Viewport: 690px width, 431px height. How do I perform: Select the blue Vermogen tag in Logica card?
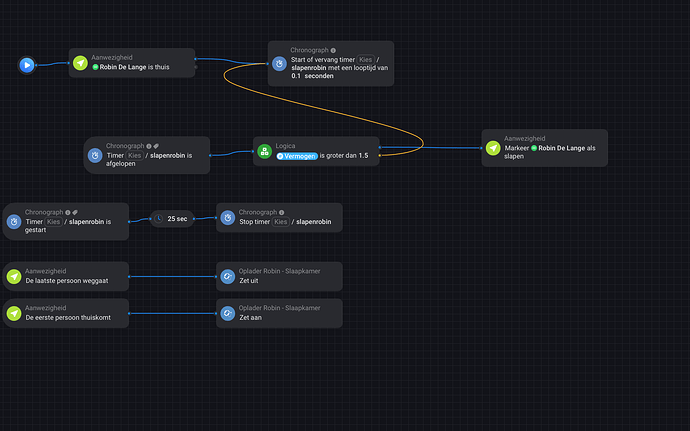297,156
